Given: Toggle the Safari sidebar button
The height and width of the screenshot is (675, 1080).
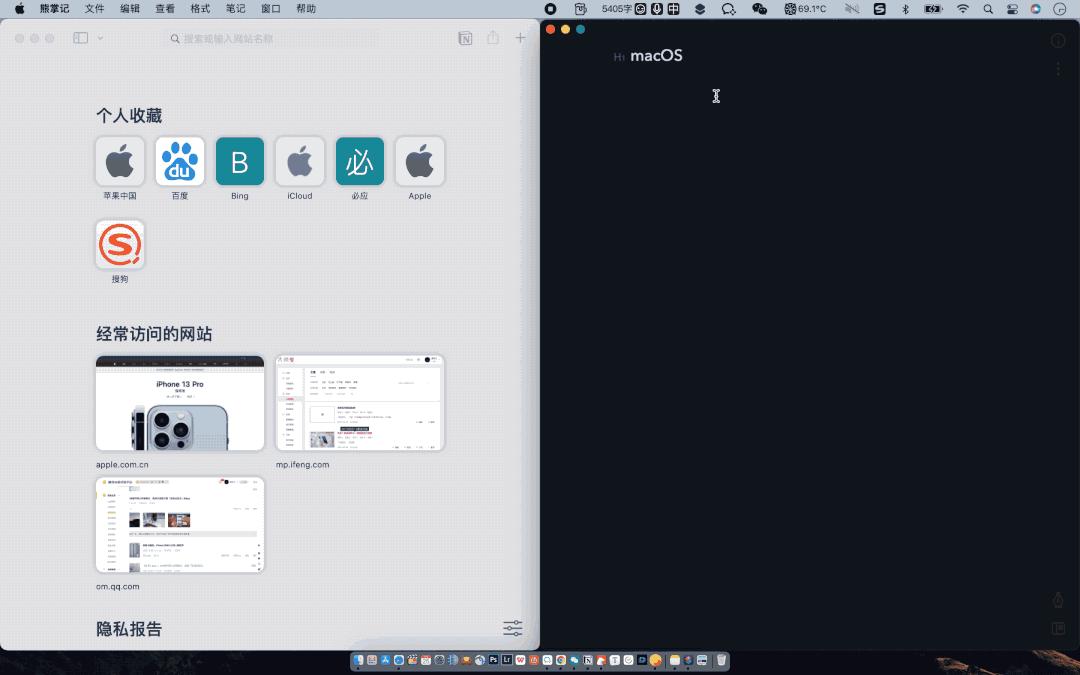Looking at the screenshot, I should click(x=81, y=38).
